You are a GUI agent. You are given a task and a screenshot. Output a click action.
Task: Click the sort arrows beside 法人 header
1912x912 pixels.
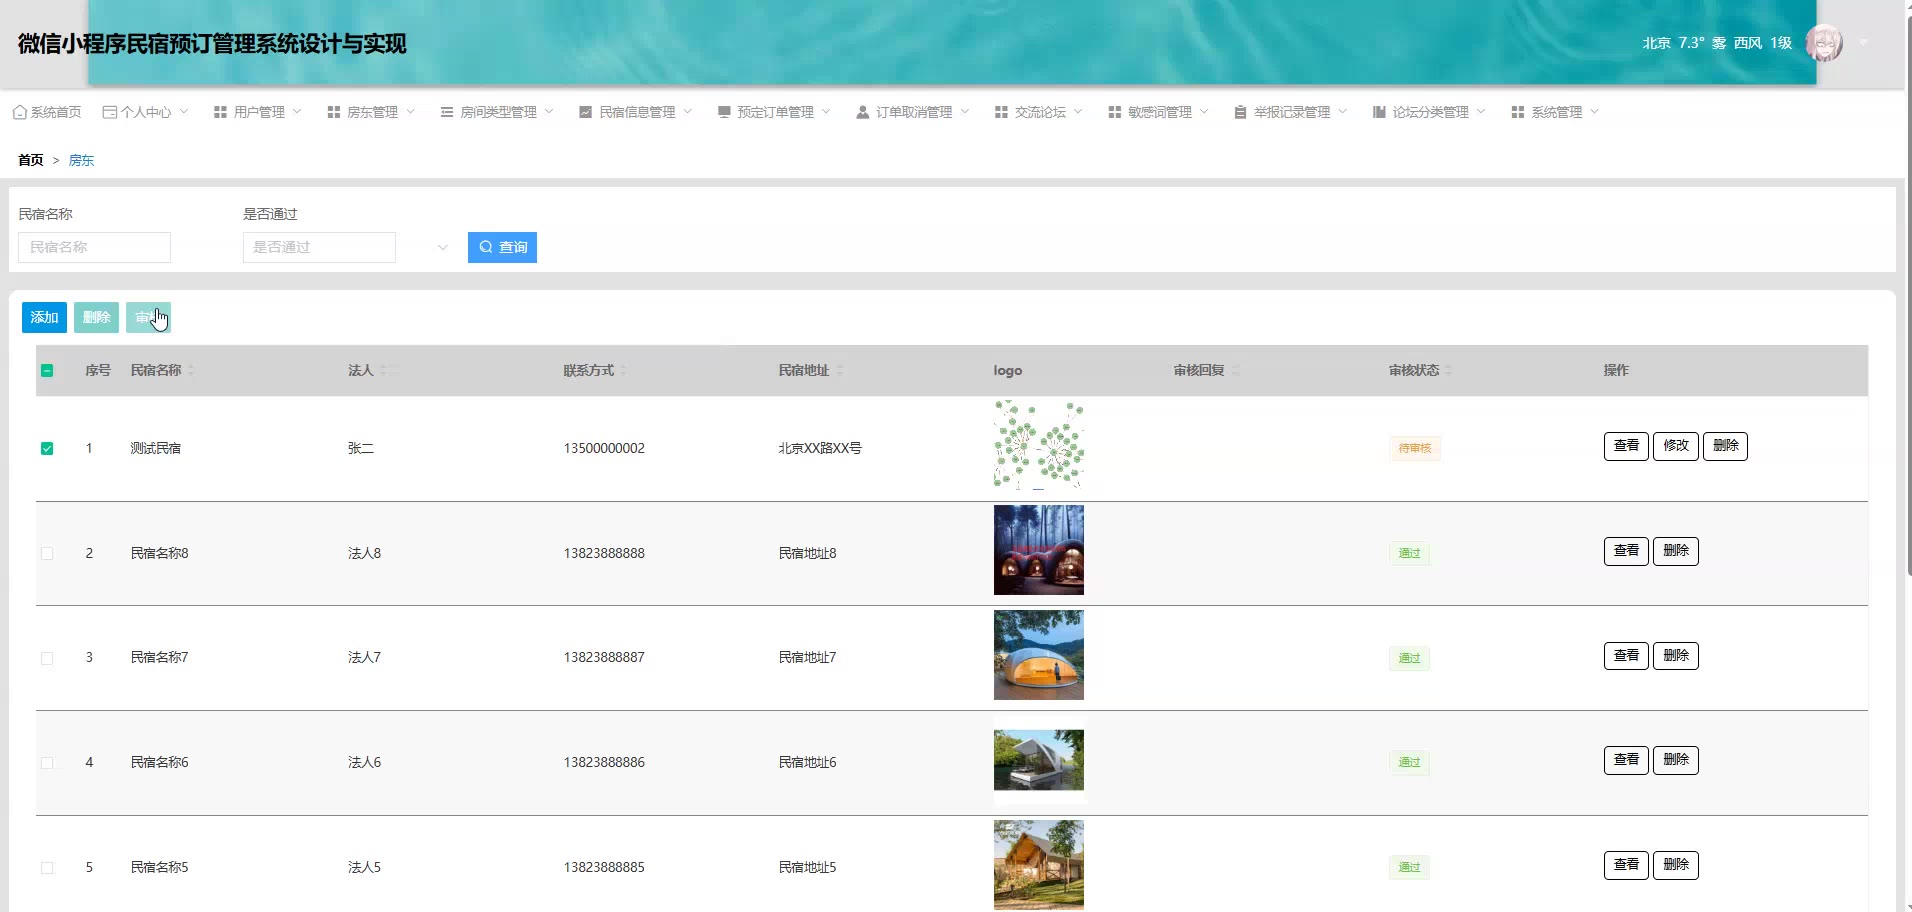pos(383,370)
